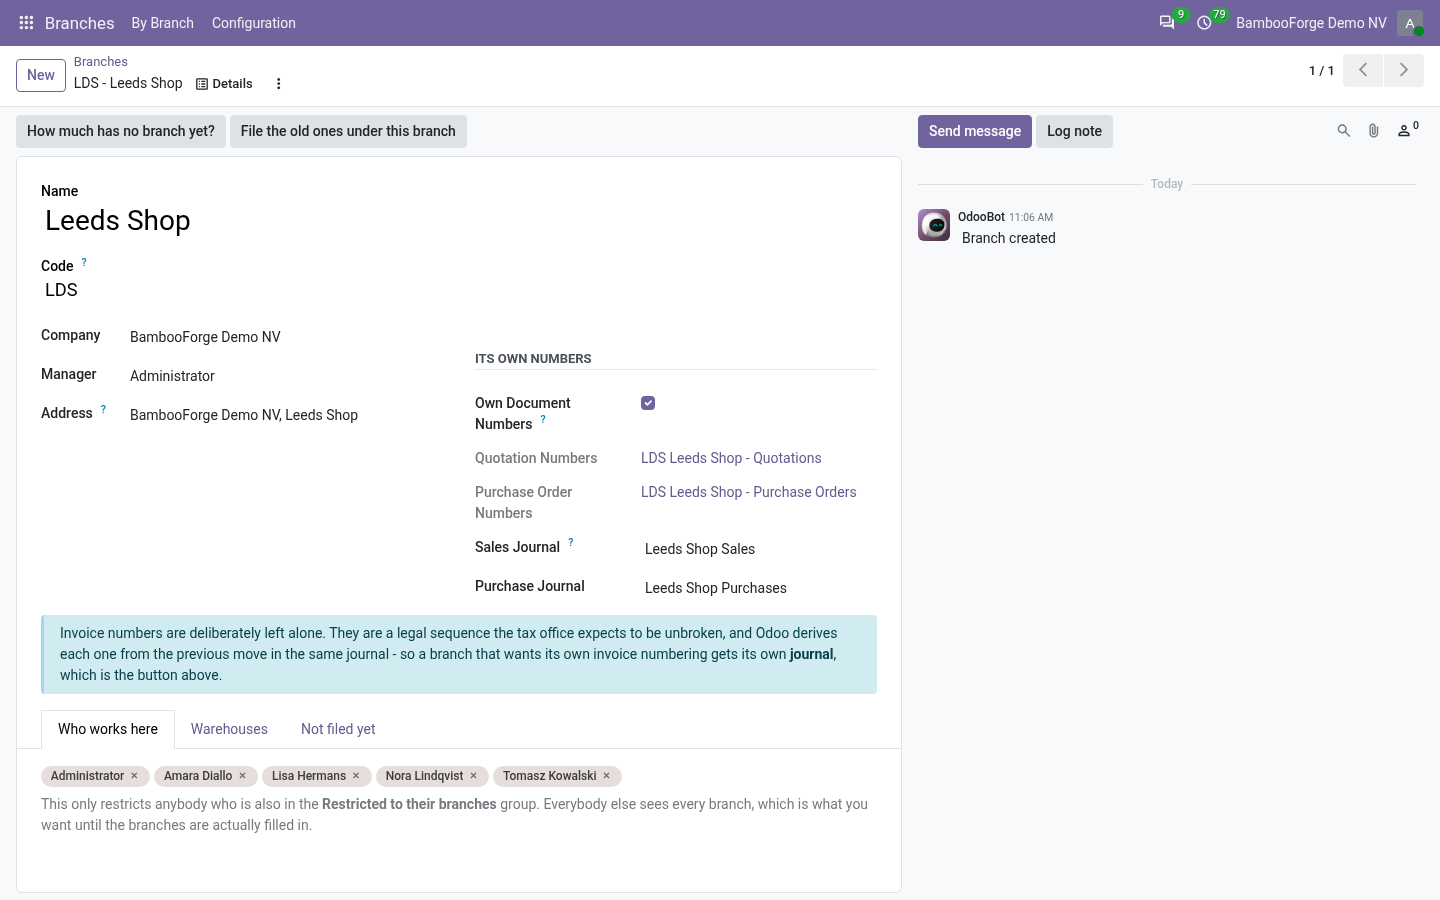Edit the Name field Leeds Shop
This screenshot has height=900, width=1440.
[x=459, y=220]
